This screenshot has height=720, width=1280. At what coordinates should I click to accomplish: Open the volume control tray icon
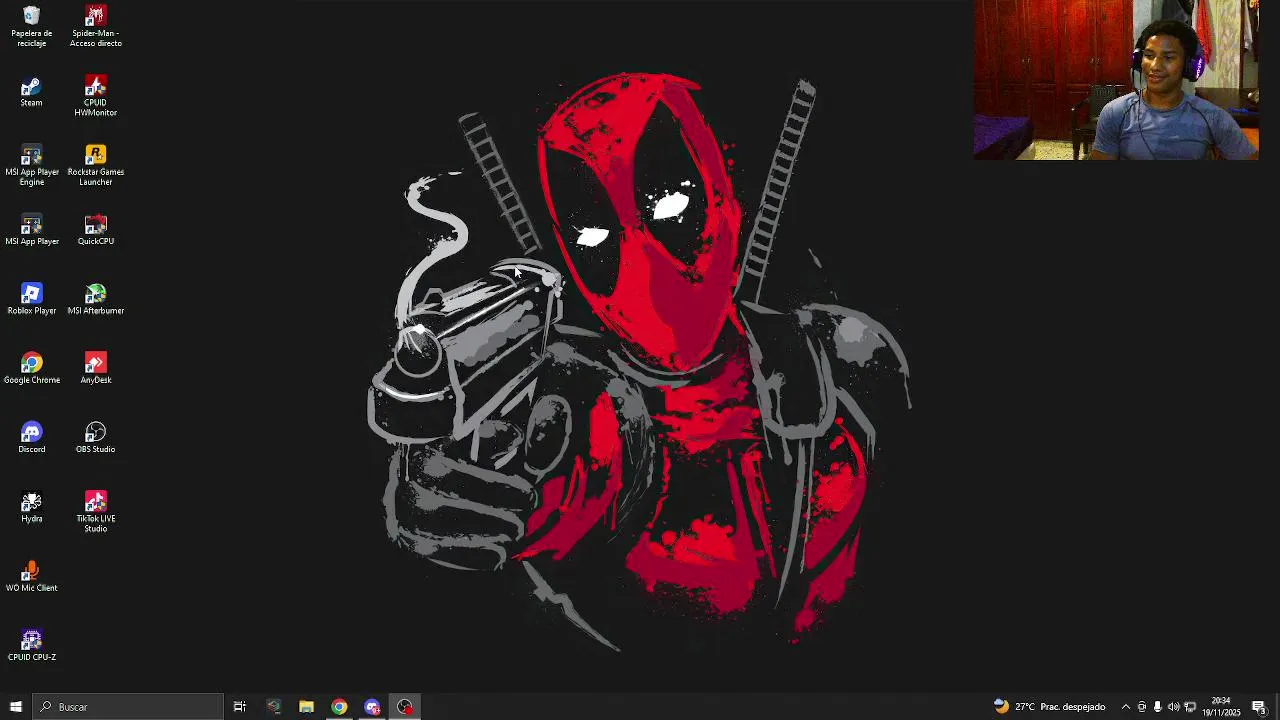(x=1173, y=707)
